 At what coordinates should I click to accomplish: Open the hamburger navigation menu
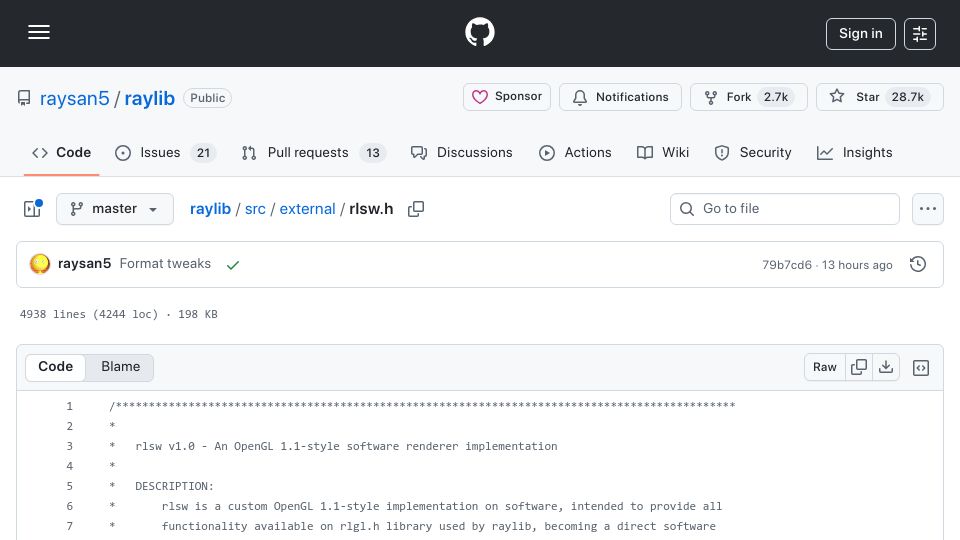coord(39,32)
